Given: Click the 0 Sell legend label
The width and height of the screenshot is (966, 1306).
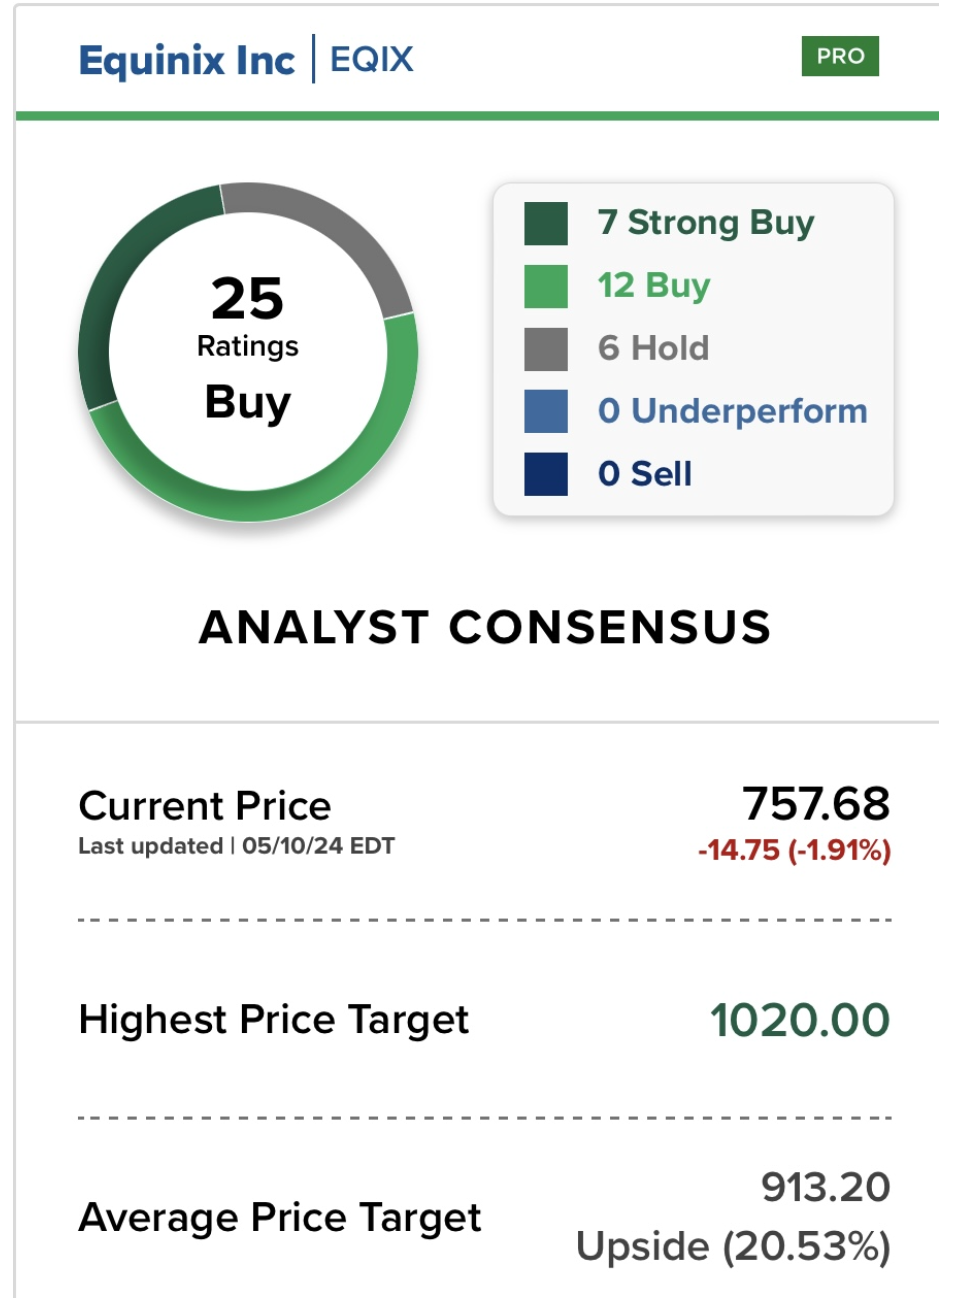Looking at the screenshot, I should click(644, 474).
